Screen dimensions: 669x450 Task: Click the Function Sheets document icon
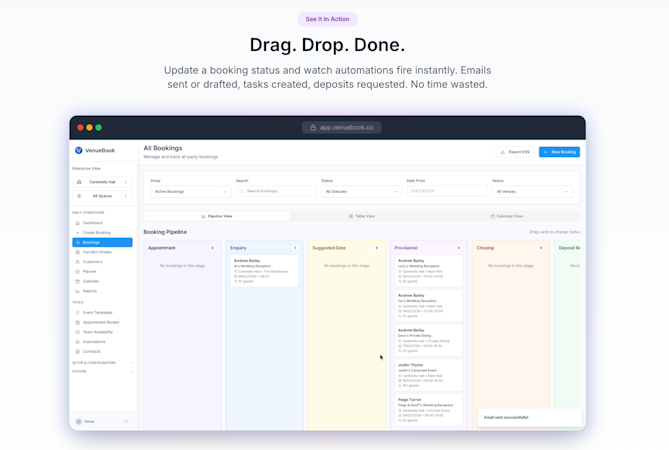77,252
